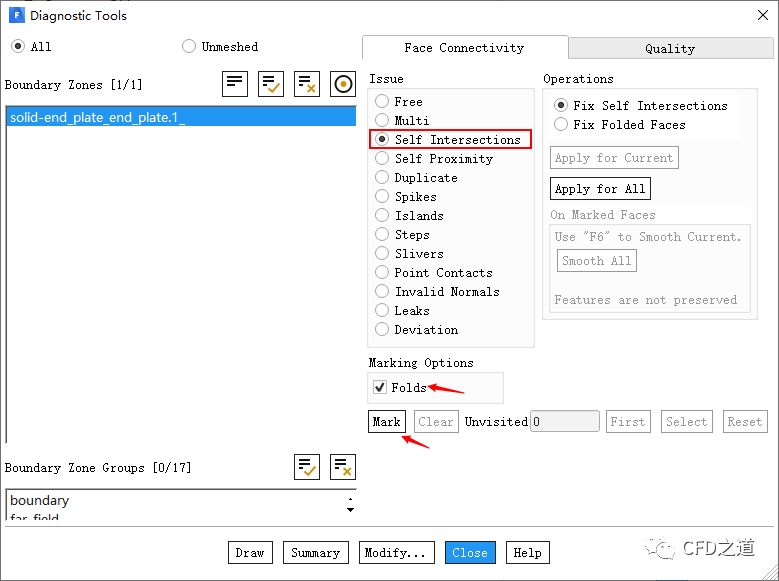Click the groups list down arrow
779x581 pixels.
click(x=350, y=510)
